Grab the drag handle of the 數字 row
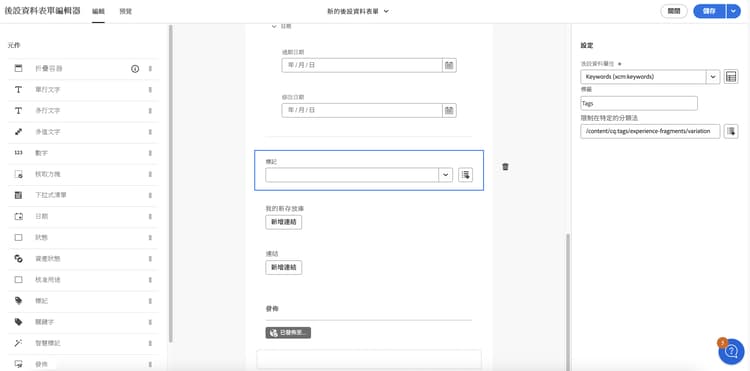750x371 pixels. (150, 153)
